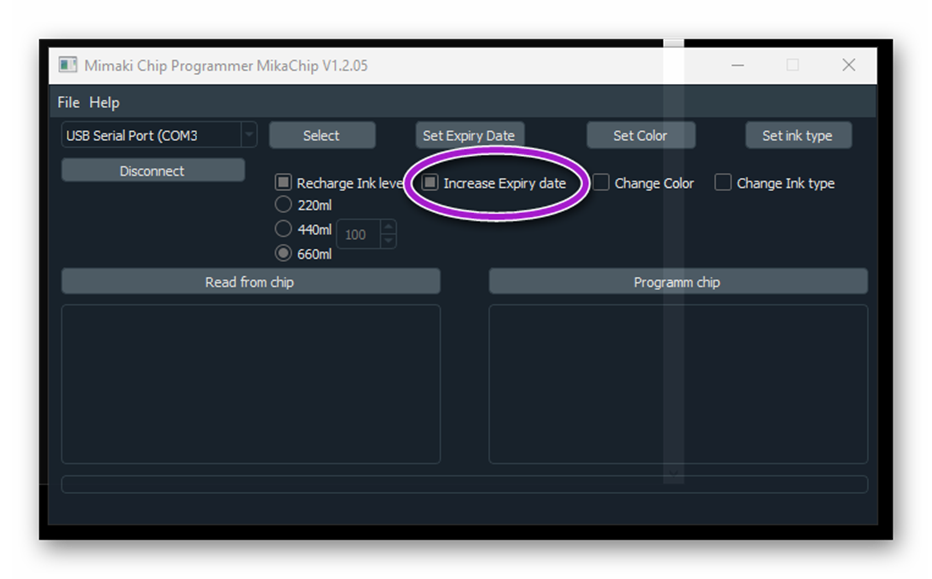The height and width of the screenshot is (579, 932).
Task: Open the Help menu
Action: (x=105, y=102)
